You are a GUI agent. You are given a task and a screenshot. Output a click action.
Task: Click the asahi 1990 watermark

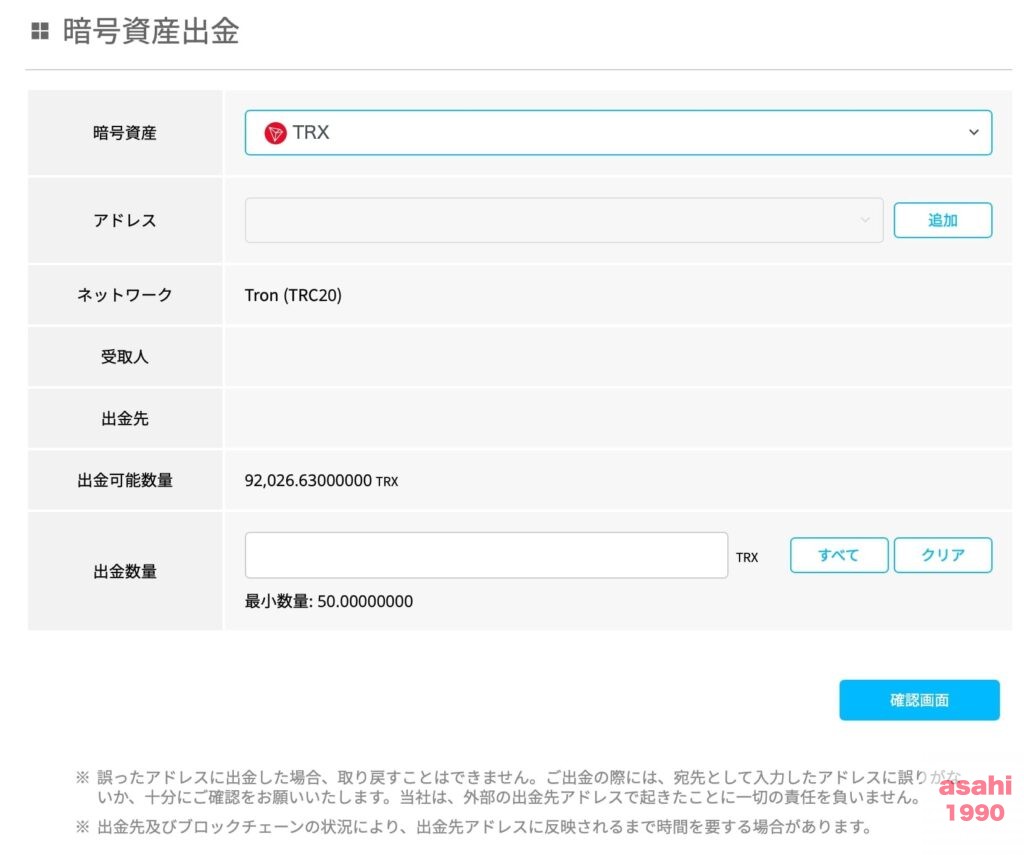coord(974,799)
